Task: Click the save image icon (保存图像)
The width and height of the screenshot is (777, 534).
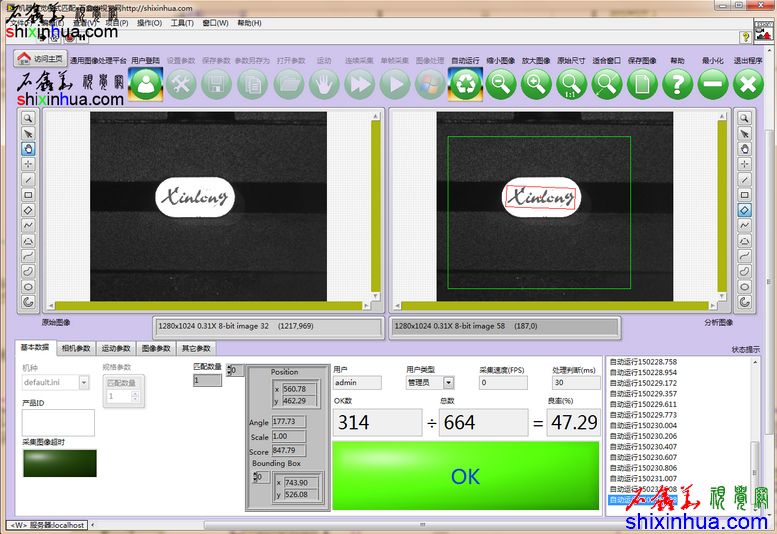Action: pyautogui.click(x=642, y=84)
